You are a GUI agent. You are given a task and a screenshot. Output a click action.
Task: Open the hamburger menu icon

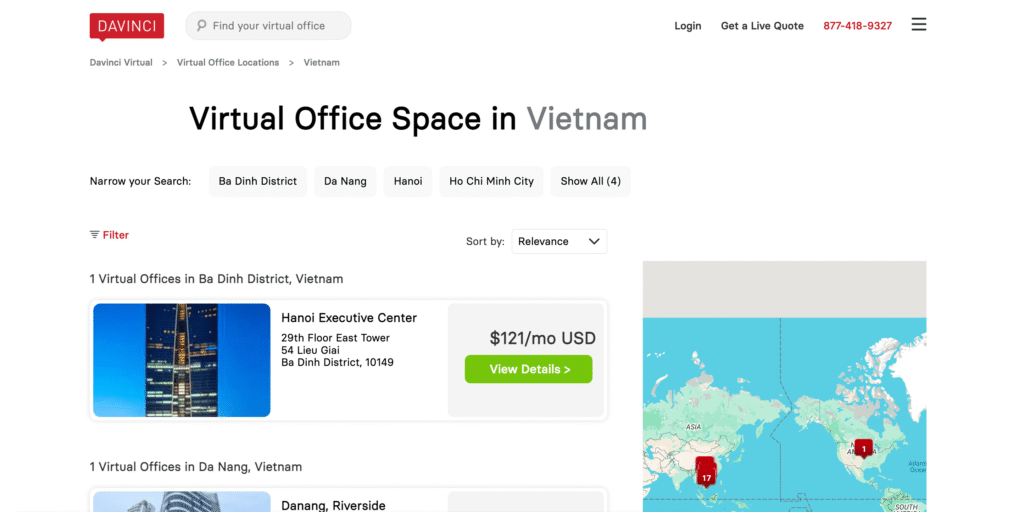919,25
